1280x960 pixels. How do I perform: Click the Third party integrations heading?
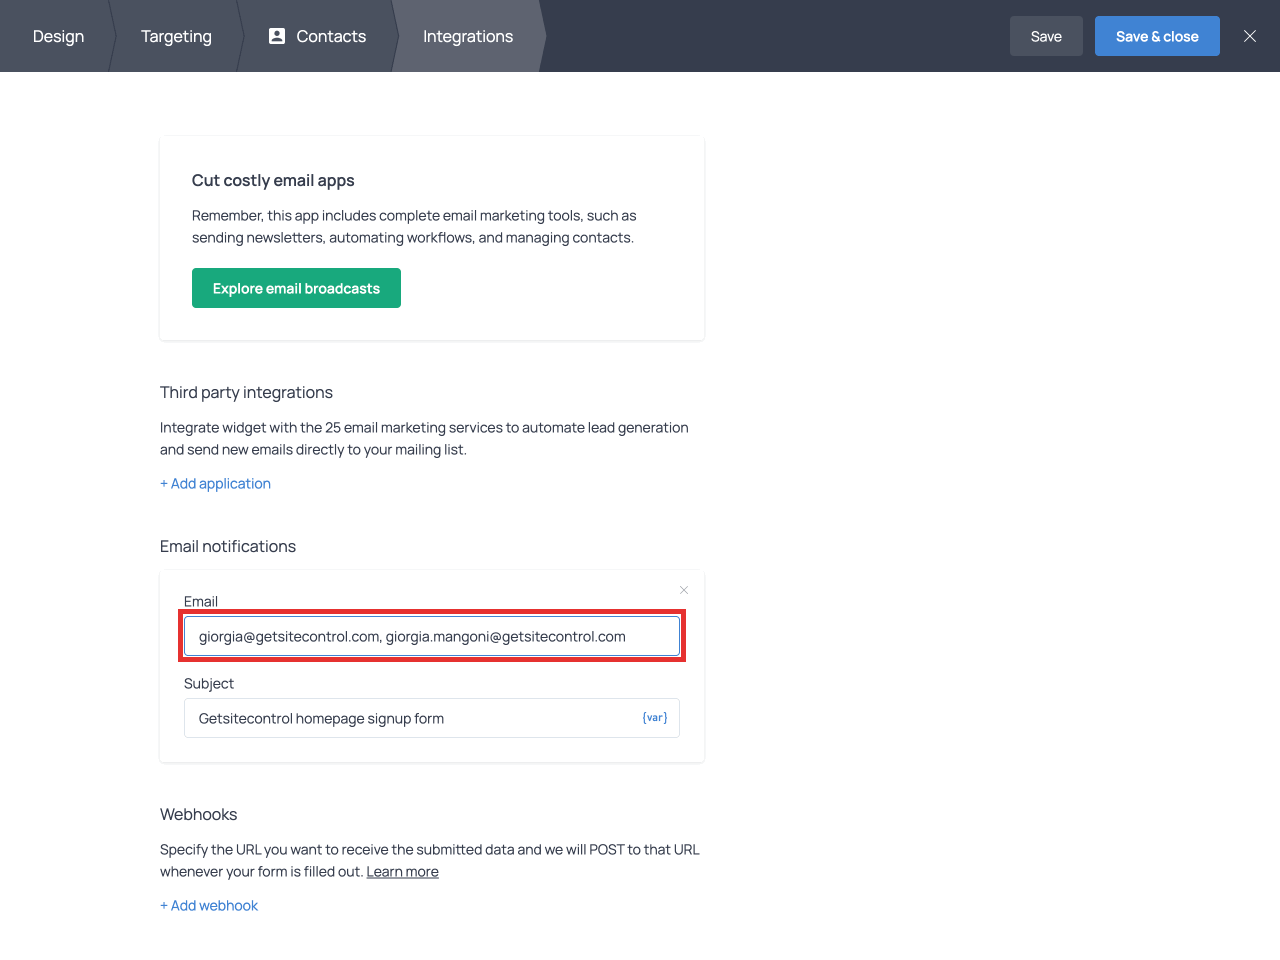(x=246, y=393)
